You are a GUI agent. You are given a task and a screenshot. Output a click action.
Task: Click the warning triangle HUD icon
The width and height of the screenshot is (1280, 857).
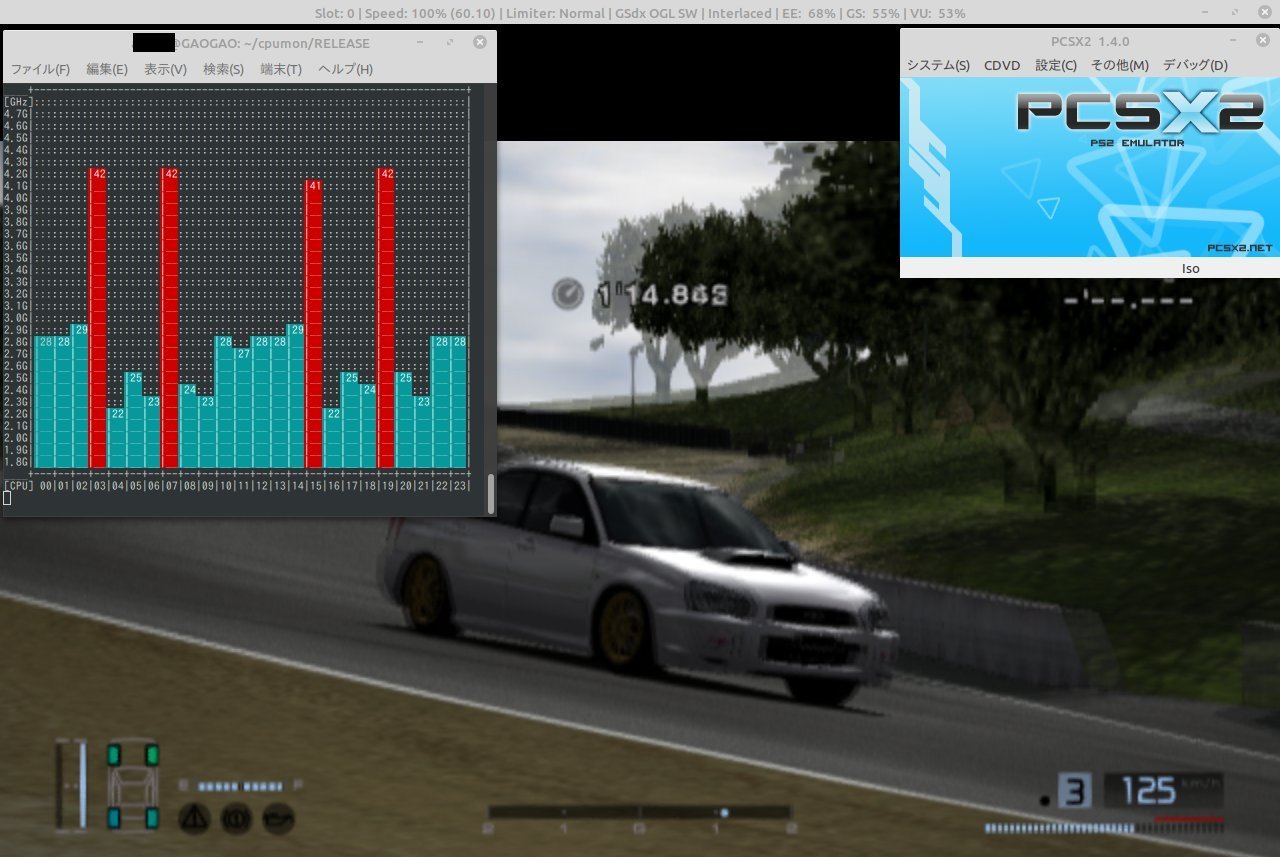tap(194, 818)
